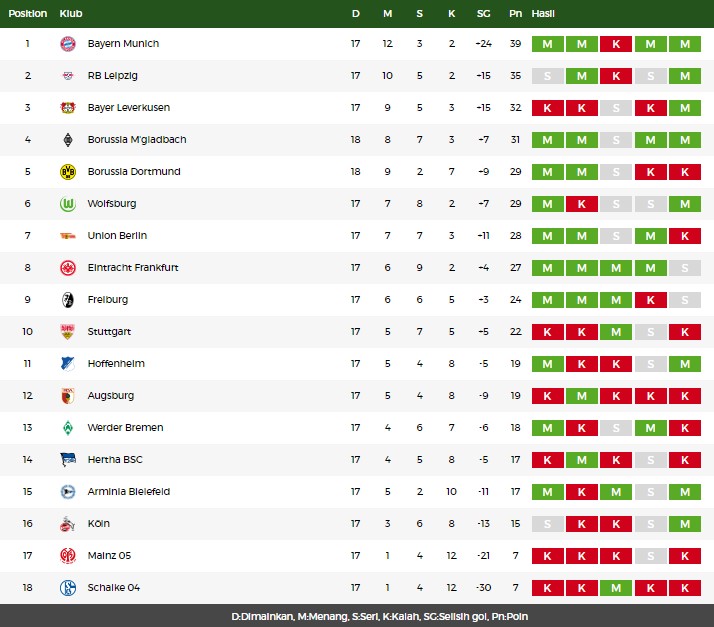Click the Klub column header
714x627 pixels.
tap(71, 14)
